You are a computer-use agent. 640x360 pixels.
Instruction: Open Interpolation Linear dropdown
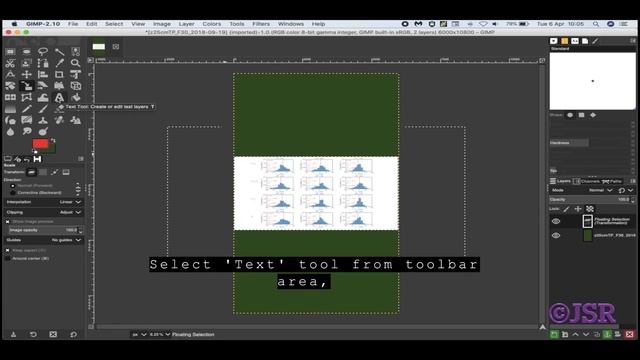pyautogui.click(x=43, y=202)
